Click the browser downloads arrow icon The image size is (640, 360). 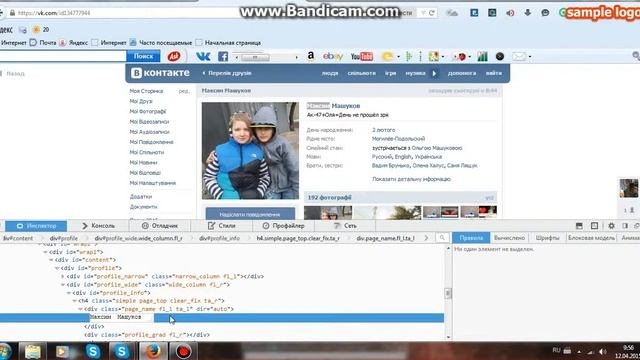(x=527, y=13)
